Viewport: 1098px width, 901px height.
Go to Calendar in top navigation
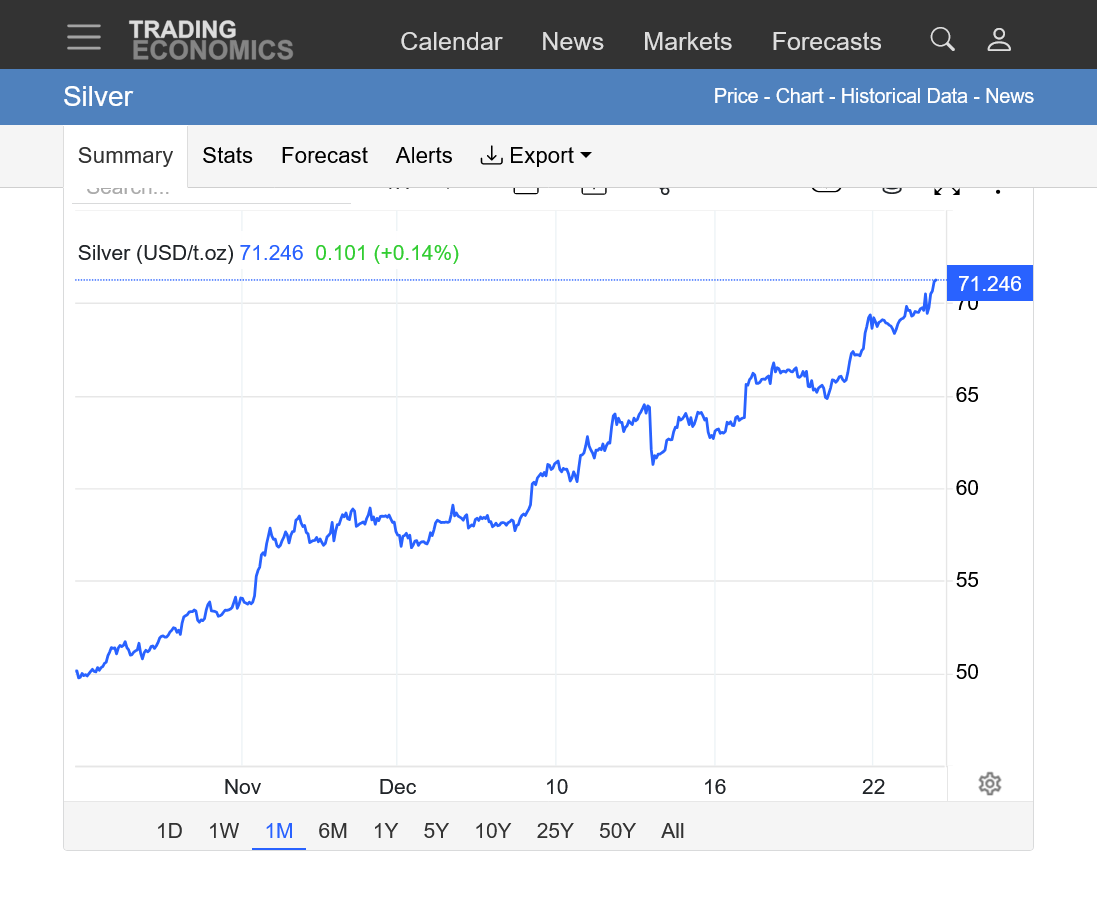pos(451,42)
